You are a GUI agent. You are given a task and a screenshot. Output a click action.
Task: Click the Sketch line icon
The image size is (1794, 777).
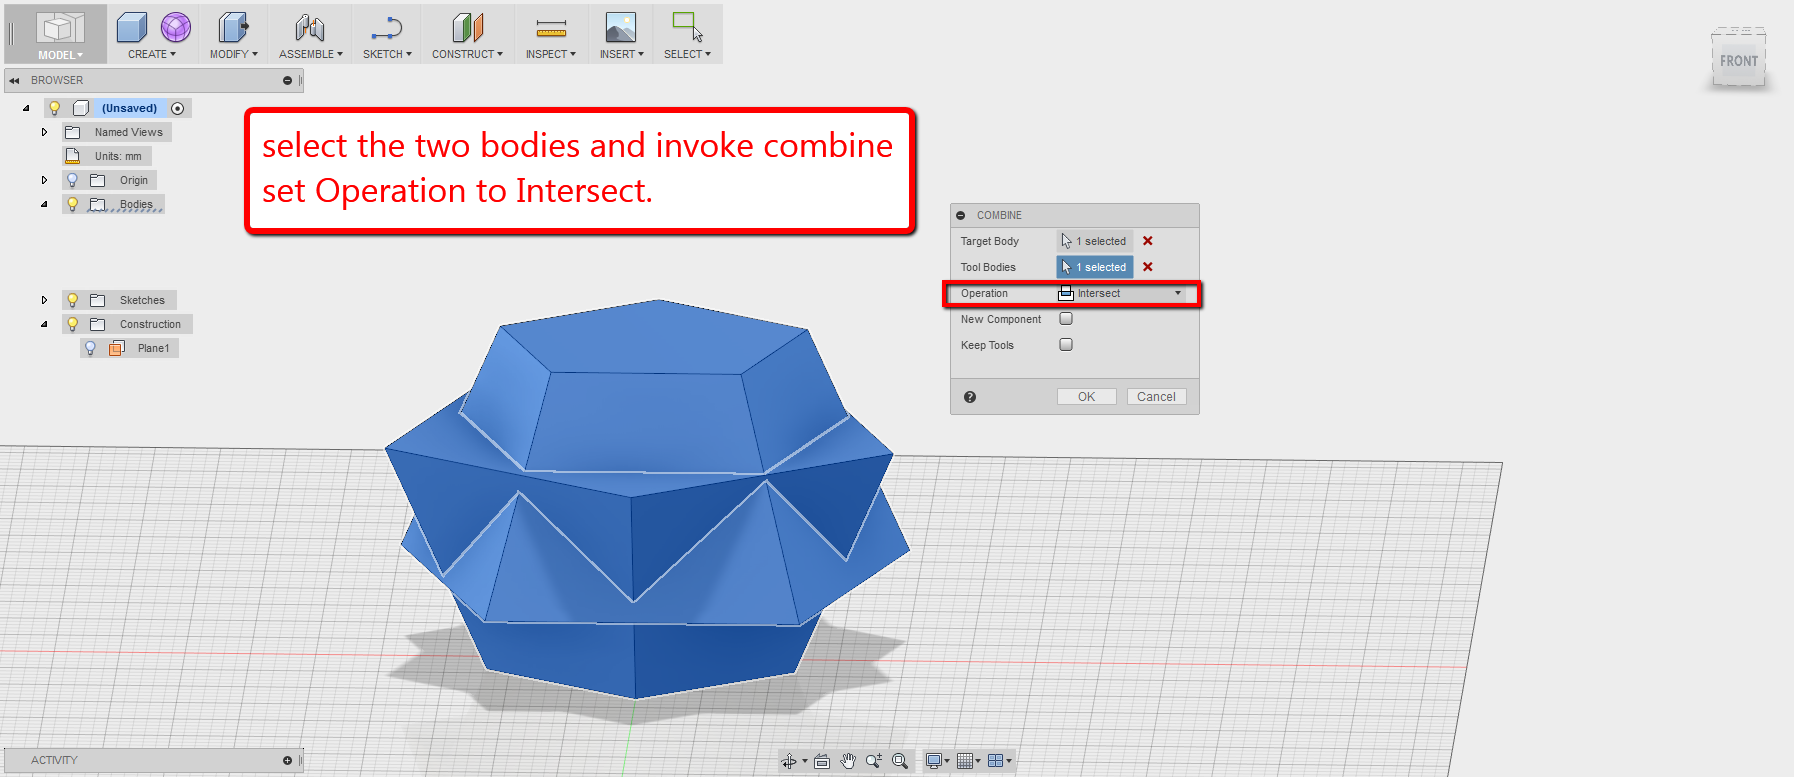[387, 28]
